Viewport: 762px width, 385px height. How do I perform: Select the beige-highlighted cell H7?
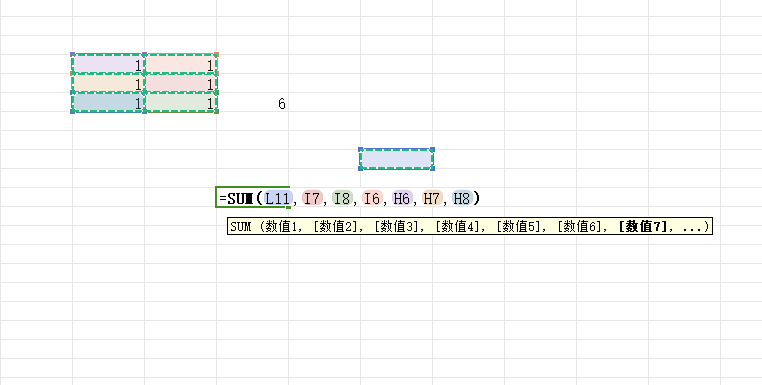tap(108, 84)
